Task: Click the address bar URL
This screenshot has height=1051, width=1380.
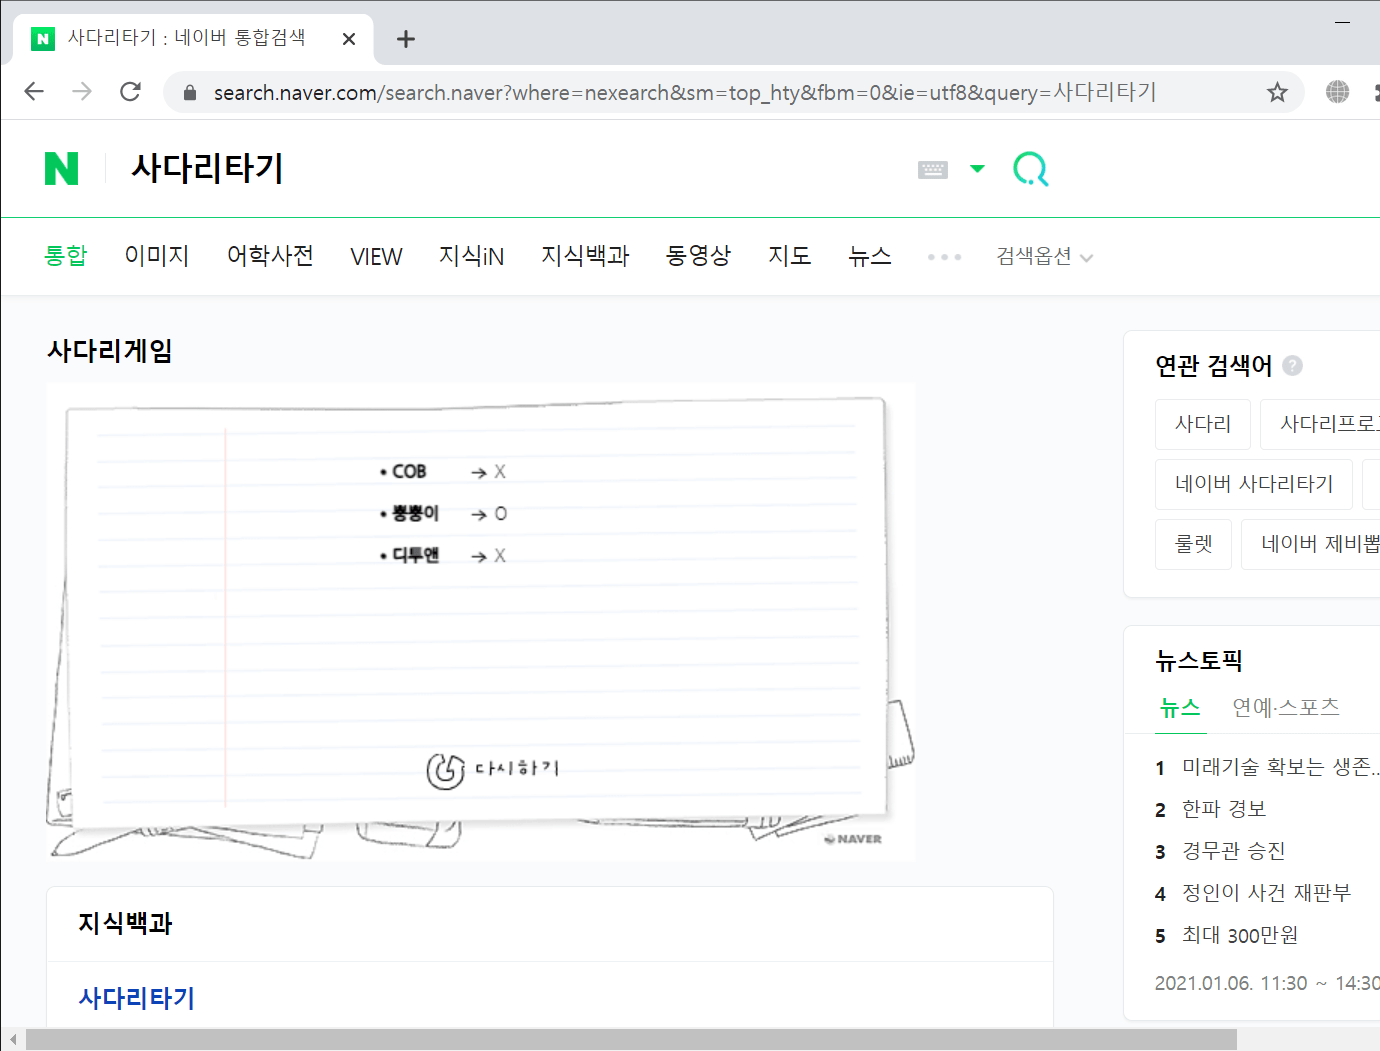Action: point(685,92)
